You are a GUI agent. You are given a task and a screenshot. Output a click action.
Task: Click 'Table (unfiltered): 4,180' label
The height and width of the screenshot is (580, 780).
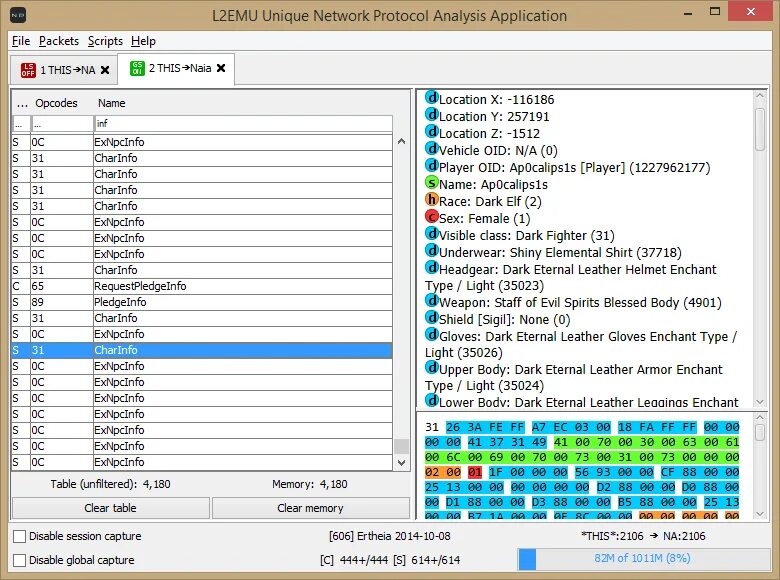point(110,484)
